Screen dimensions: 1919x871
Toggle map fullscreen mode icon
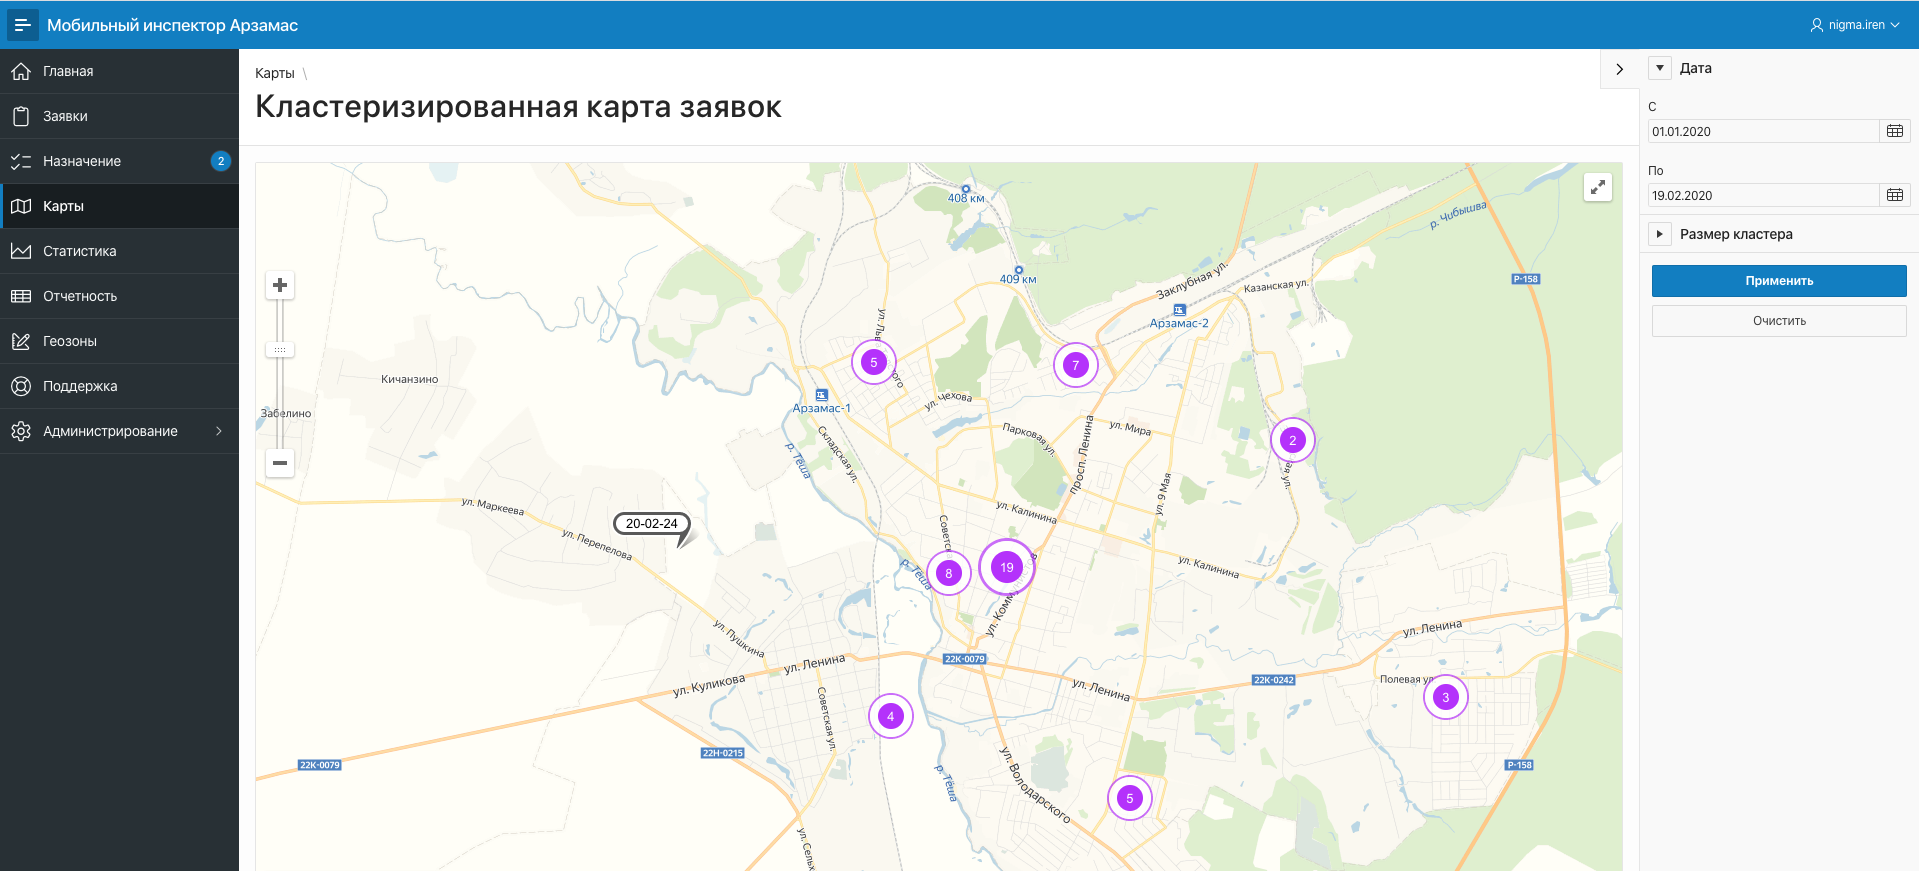pos(1598,187)
